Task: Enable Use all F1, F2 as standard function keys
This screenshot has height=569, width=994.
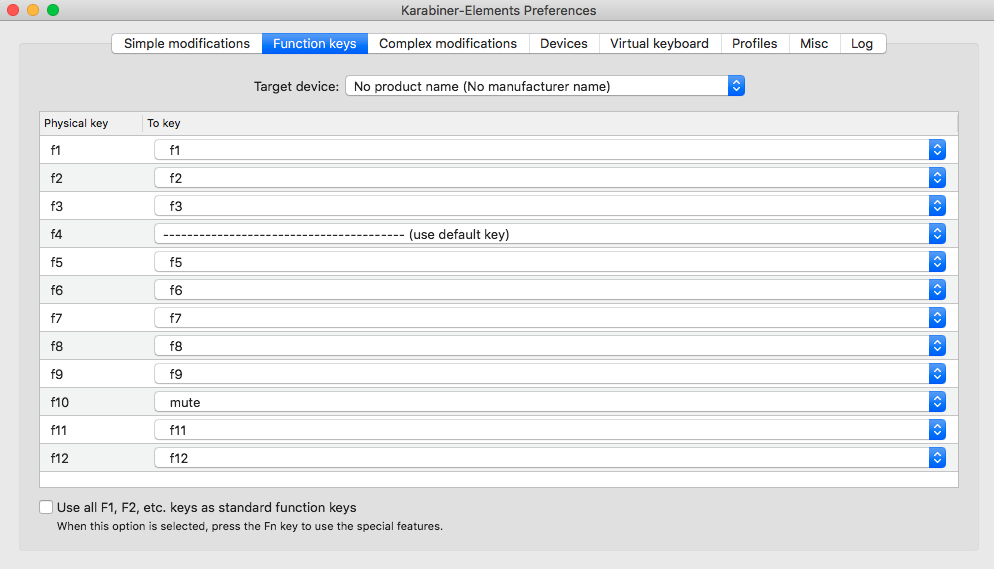Action: 46,507
